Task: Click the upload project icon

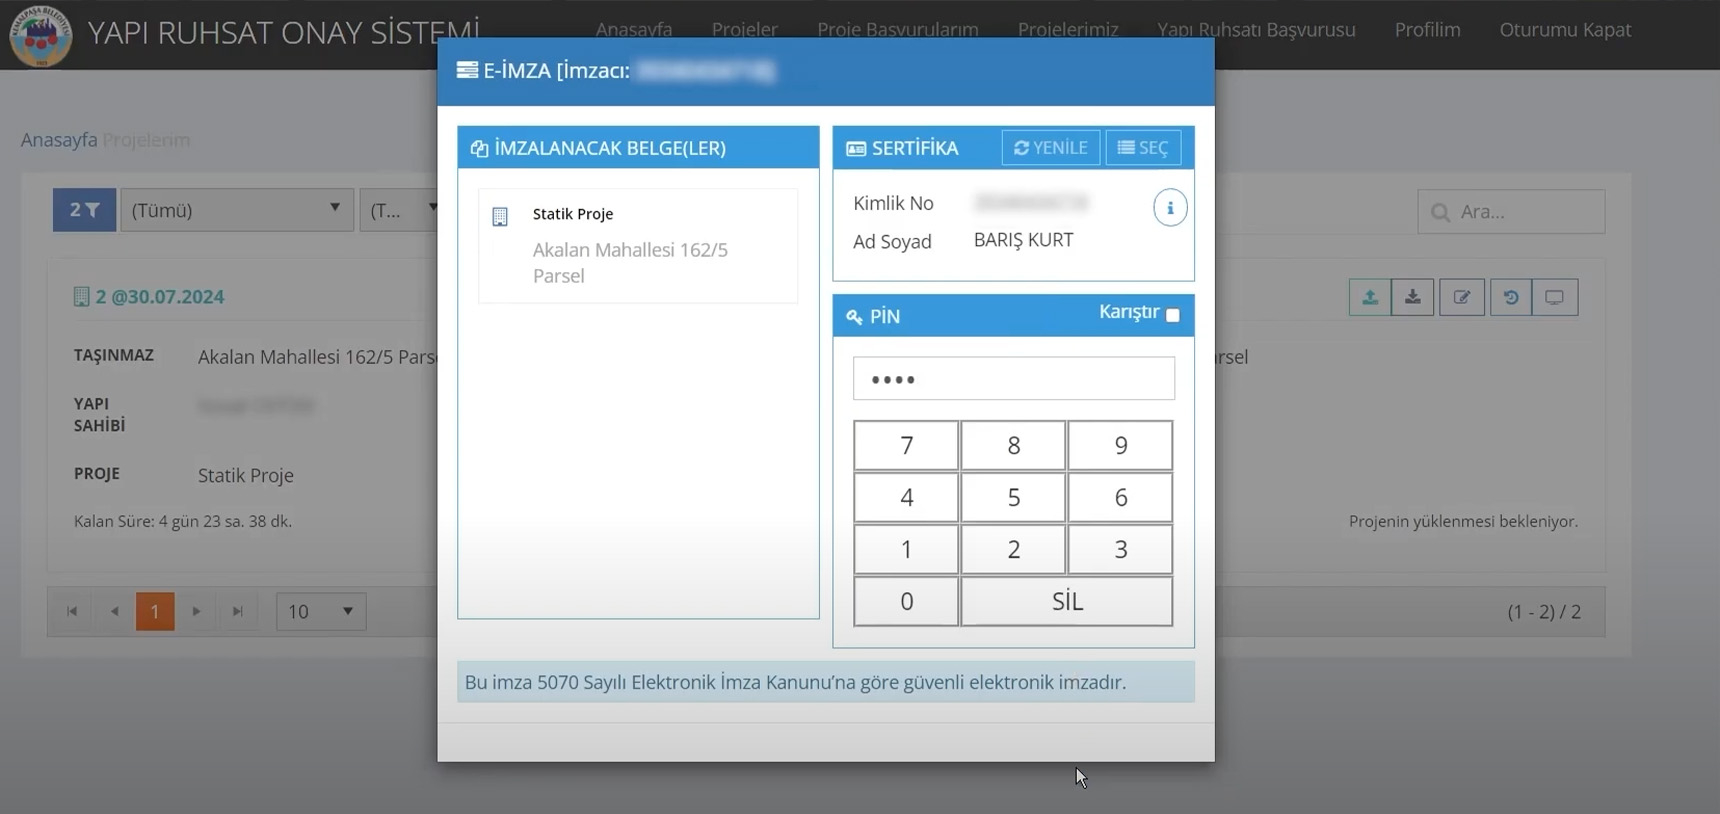Action: coord(1369,297)
